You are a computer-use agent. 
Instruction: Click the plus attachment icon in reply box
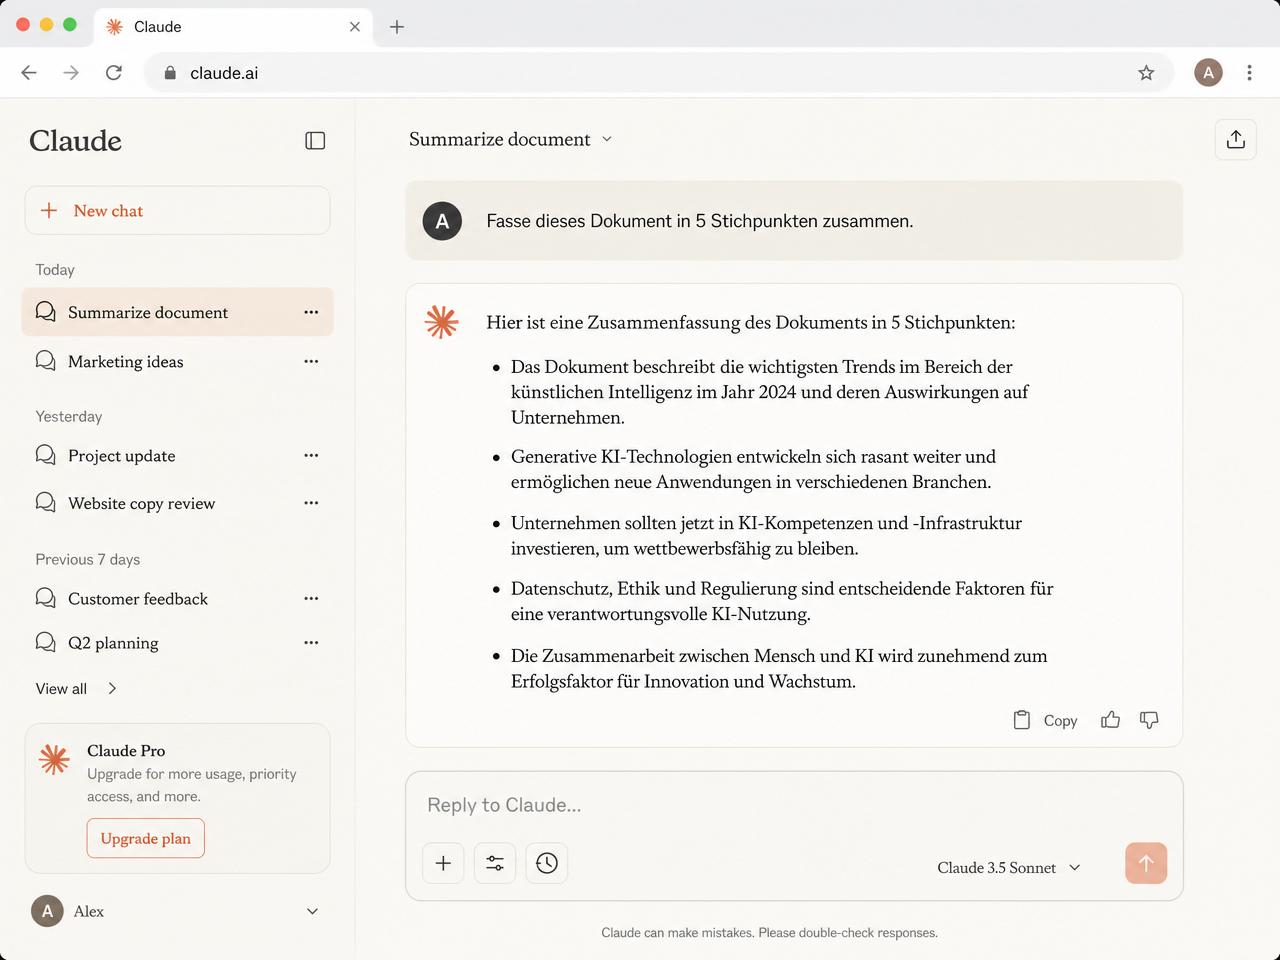coord(443,863)
